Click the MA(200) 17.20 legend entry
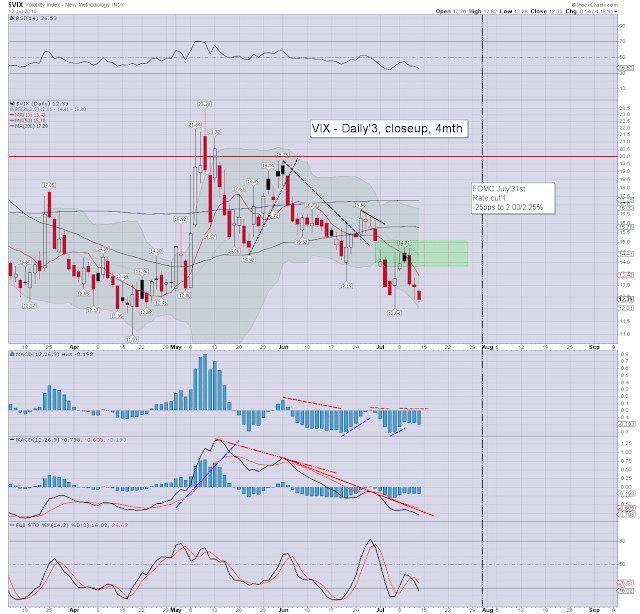The image size is (640, 614). click(x=29, y=126)
